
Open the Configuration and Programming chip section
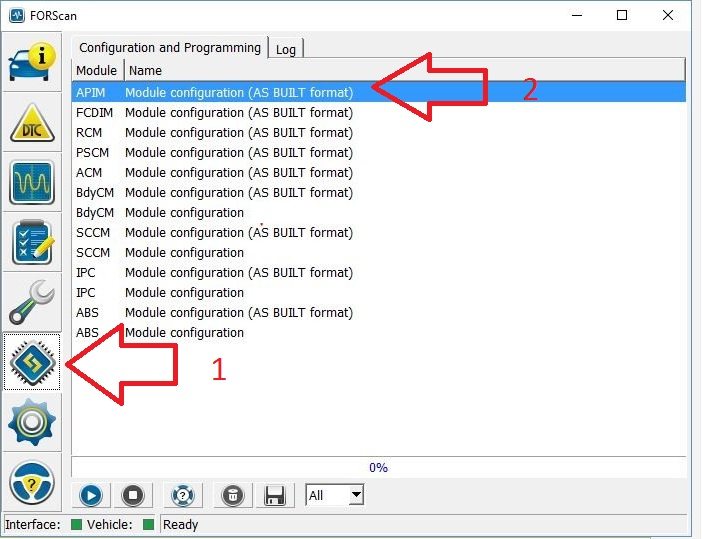click(32, 362)
